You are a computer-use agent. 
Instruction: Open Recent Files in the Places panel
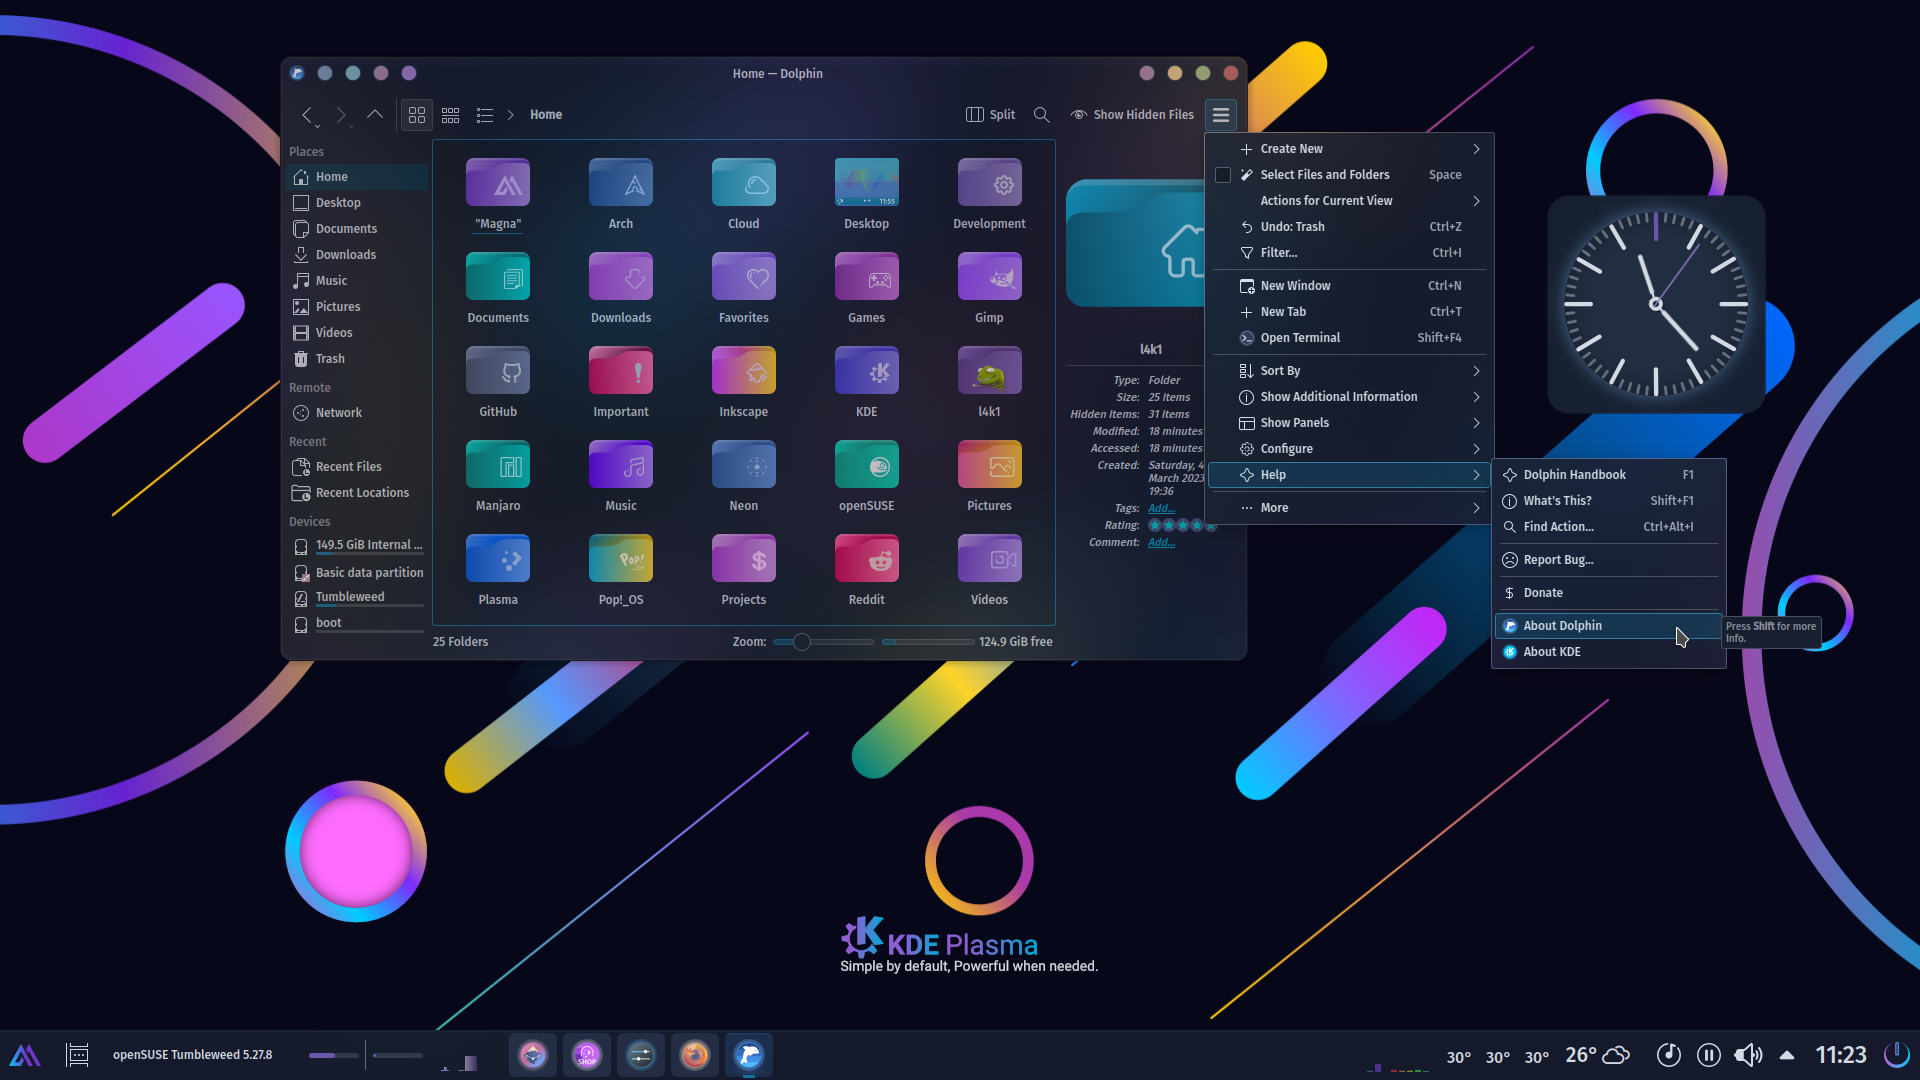pos(357,467)
